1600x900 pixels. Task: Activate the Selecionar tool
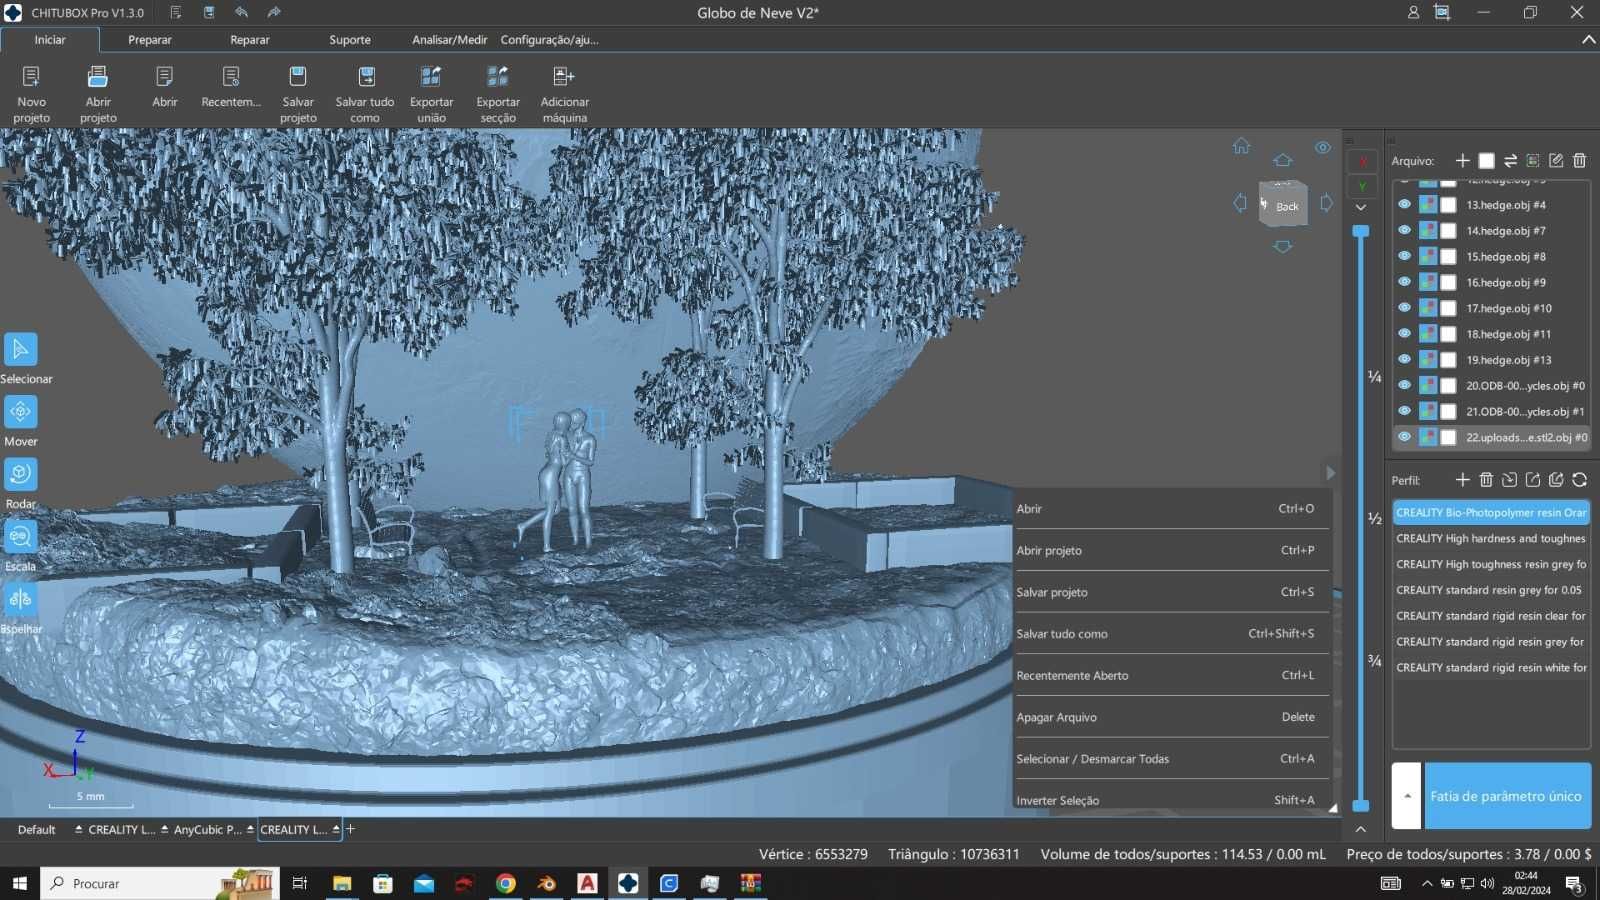21,350
